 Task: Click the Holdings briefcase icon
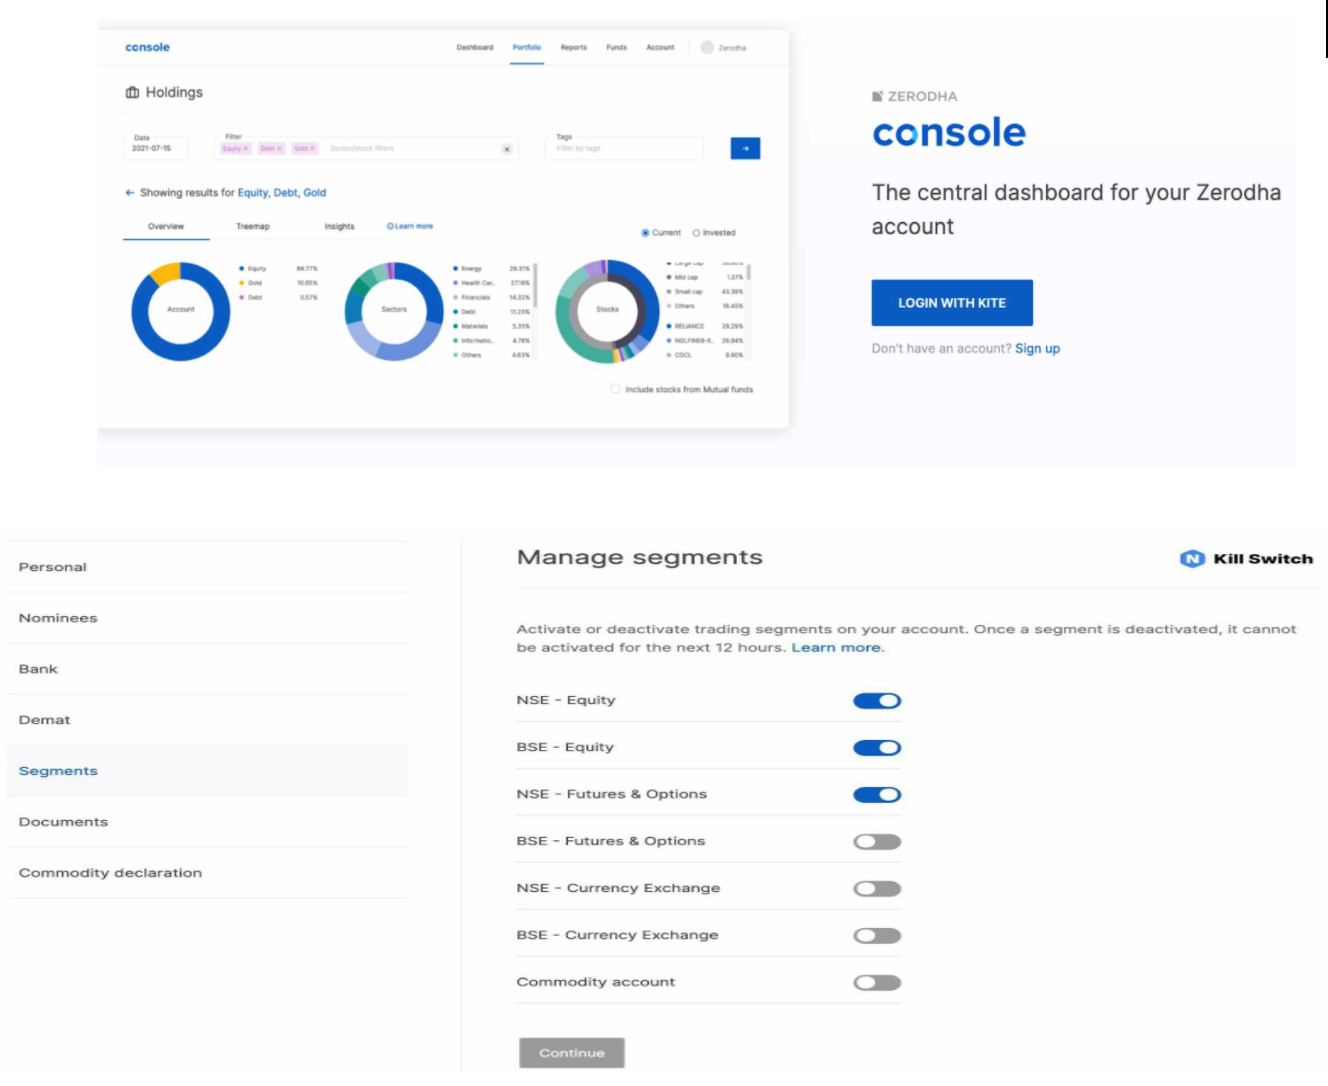[x=132, y=92]
